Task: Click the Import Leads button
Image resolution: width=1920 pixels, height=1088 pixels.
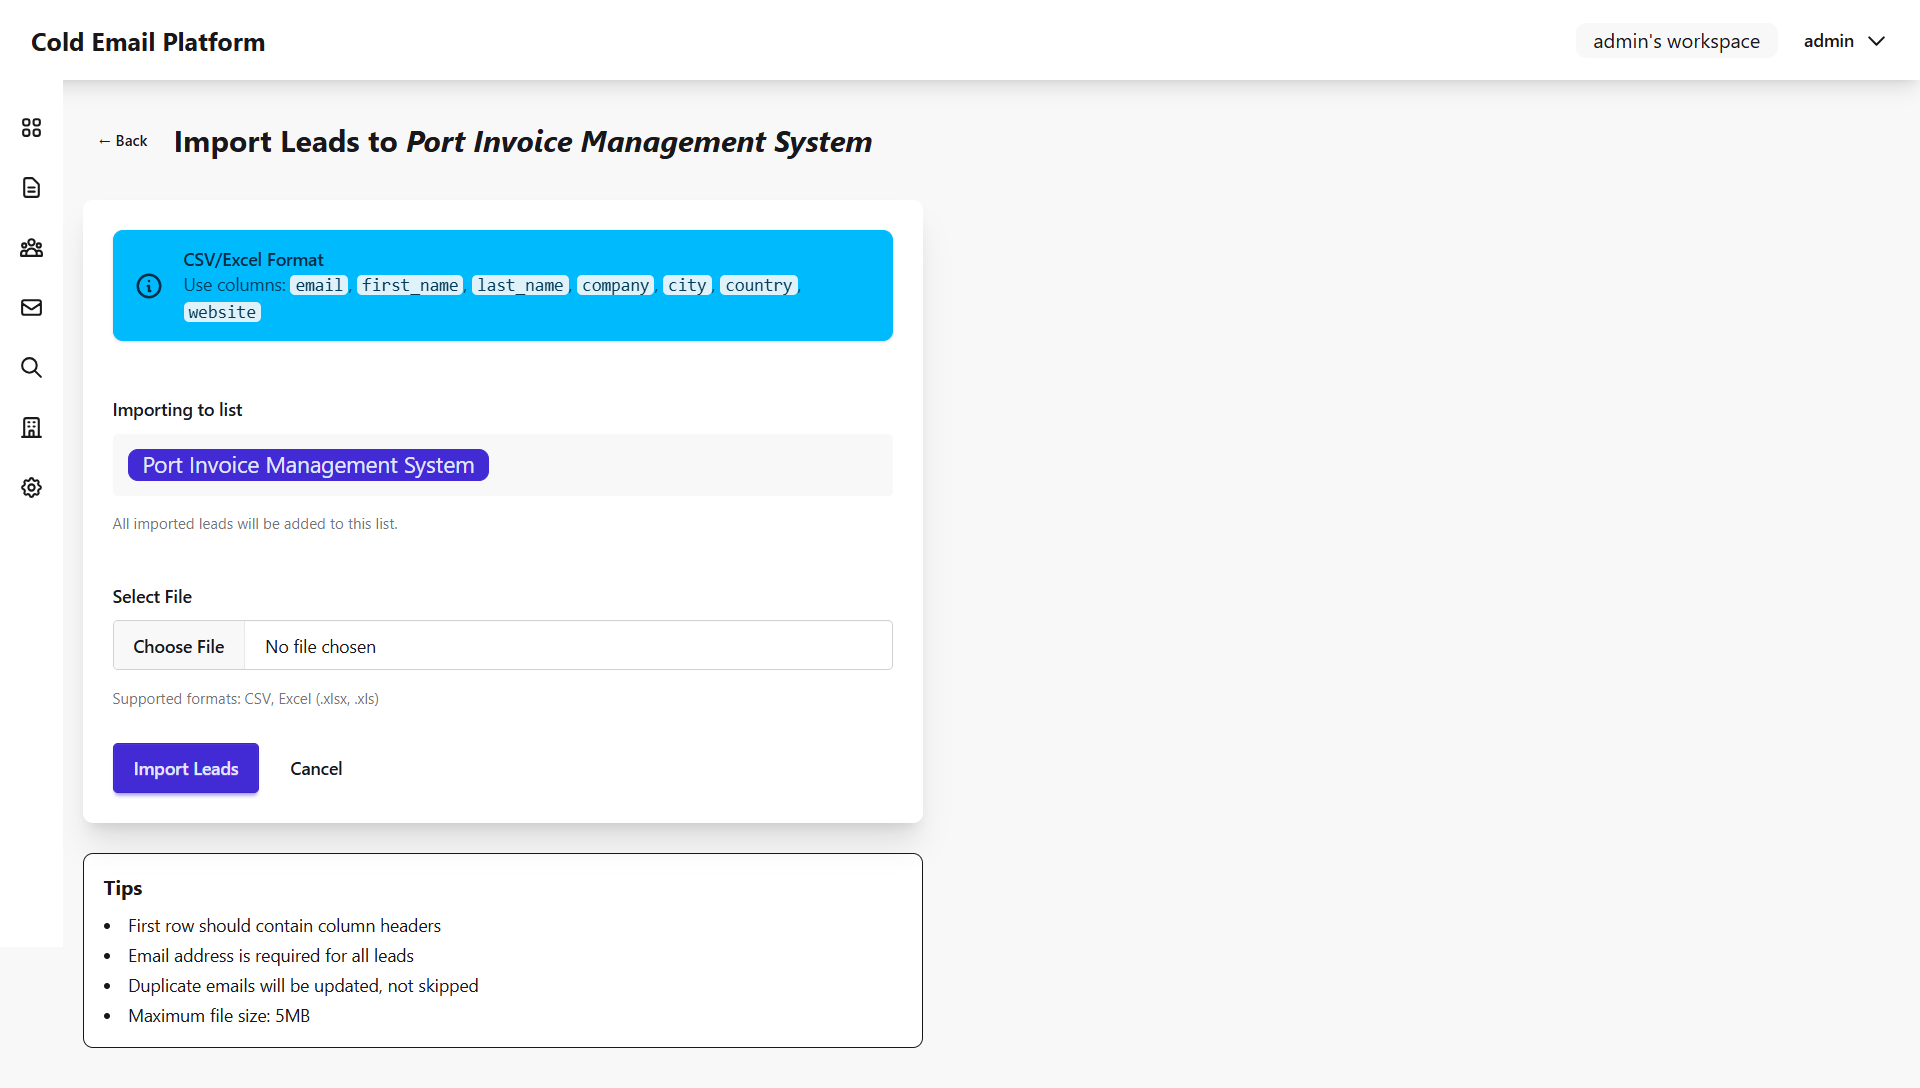Action: tap(186, 768)
